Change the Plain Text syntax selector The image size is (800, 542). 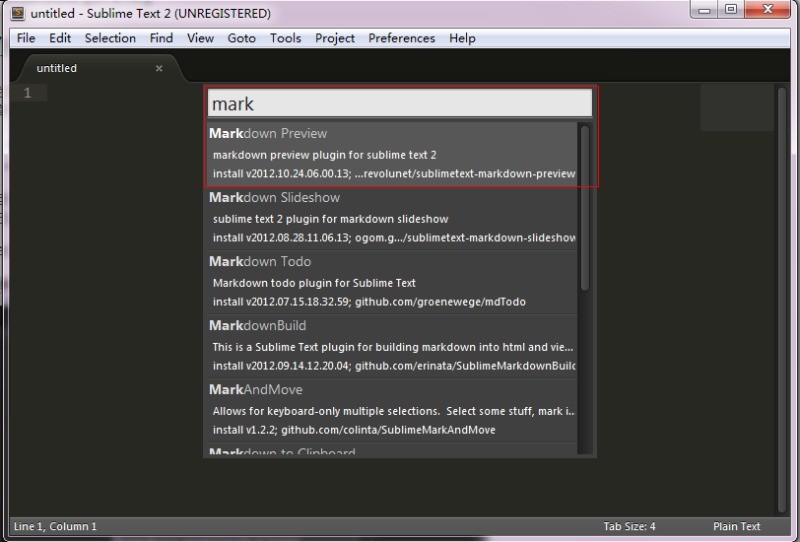737,527
